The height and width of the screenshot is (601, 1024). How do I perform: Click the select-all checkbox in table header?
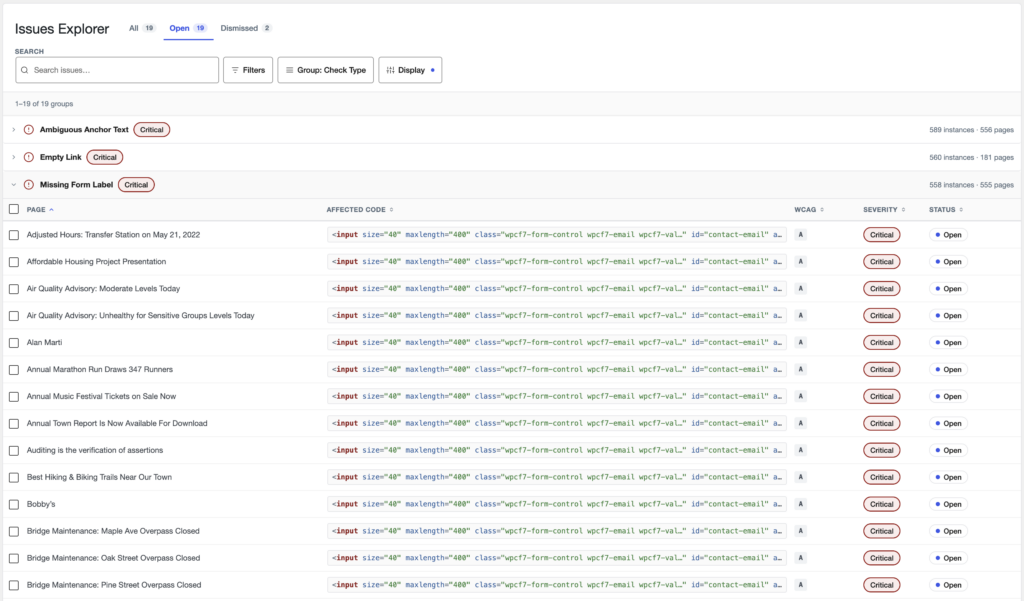(x=14, y=209)
